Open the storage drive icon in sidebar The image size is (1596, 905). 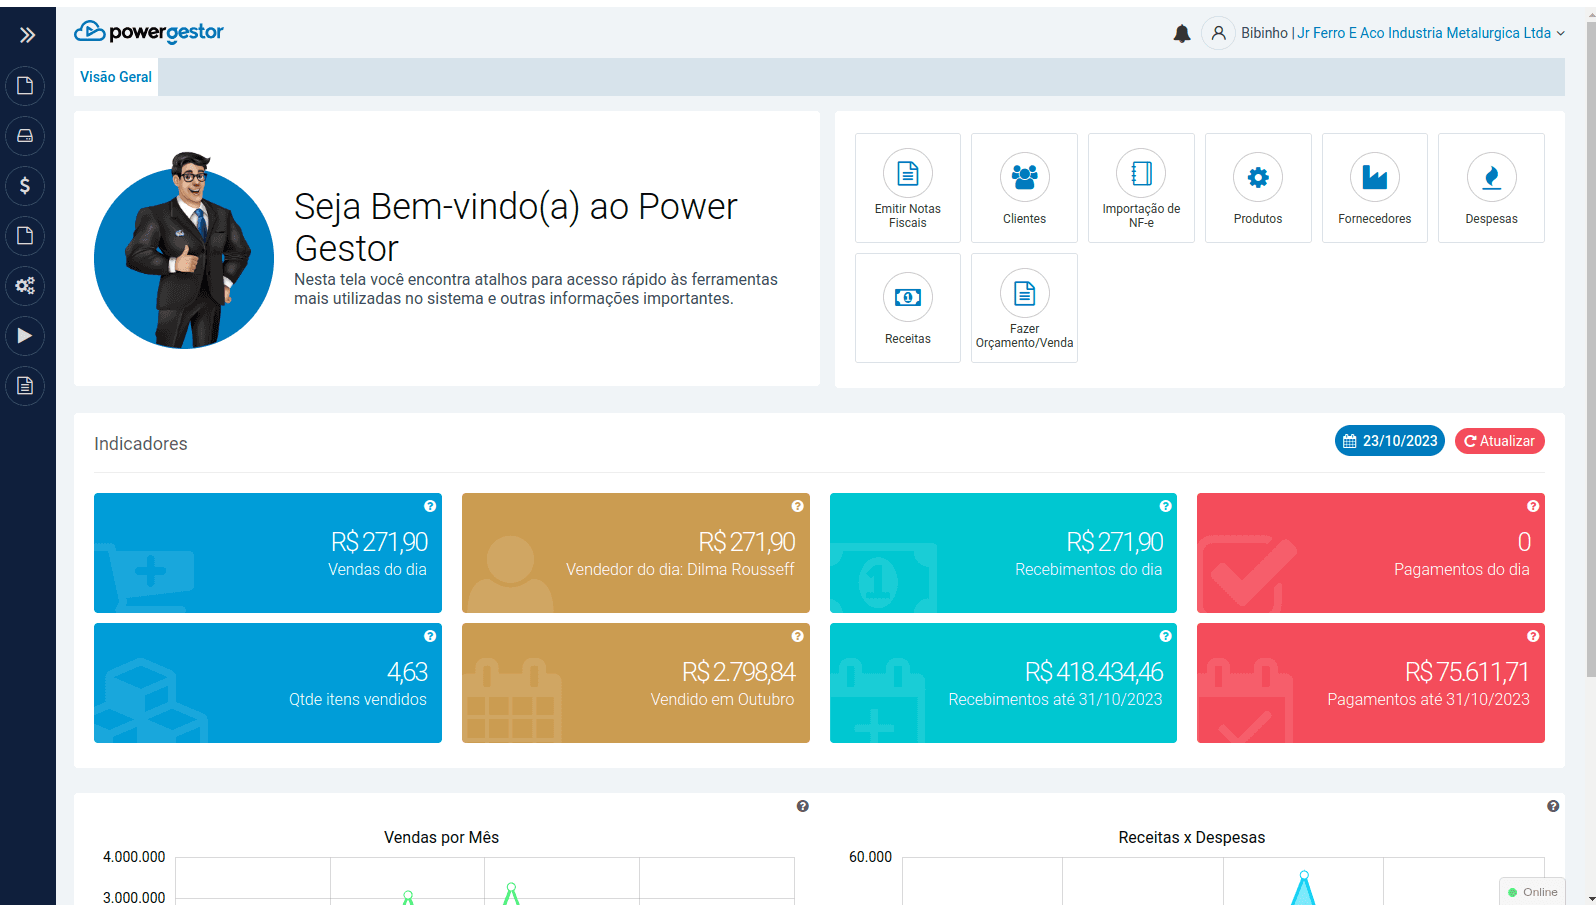tap(25, 136)
